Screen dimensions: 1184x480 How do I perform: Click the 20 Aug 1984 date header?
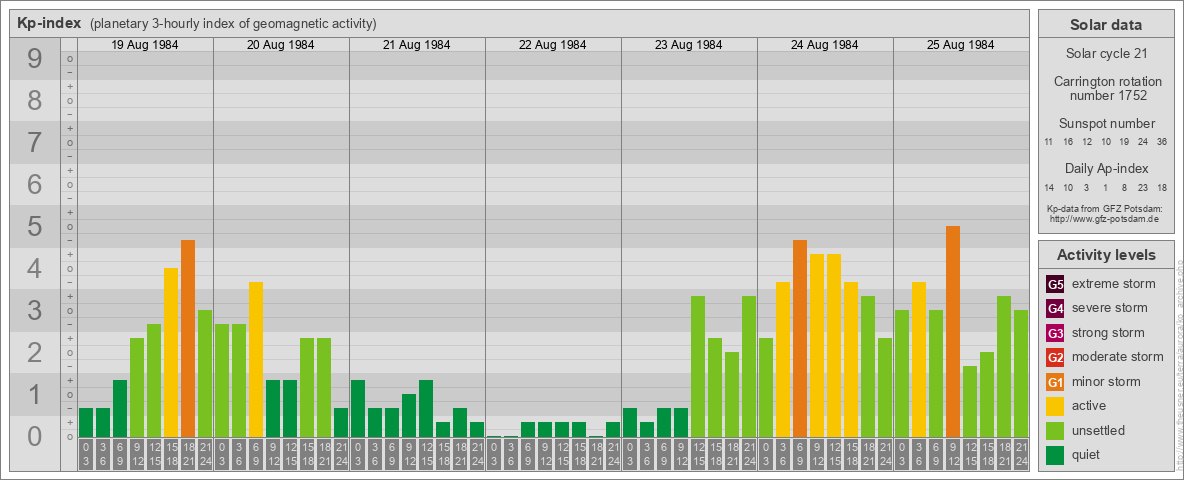click(281, 45)
